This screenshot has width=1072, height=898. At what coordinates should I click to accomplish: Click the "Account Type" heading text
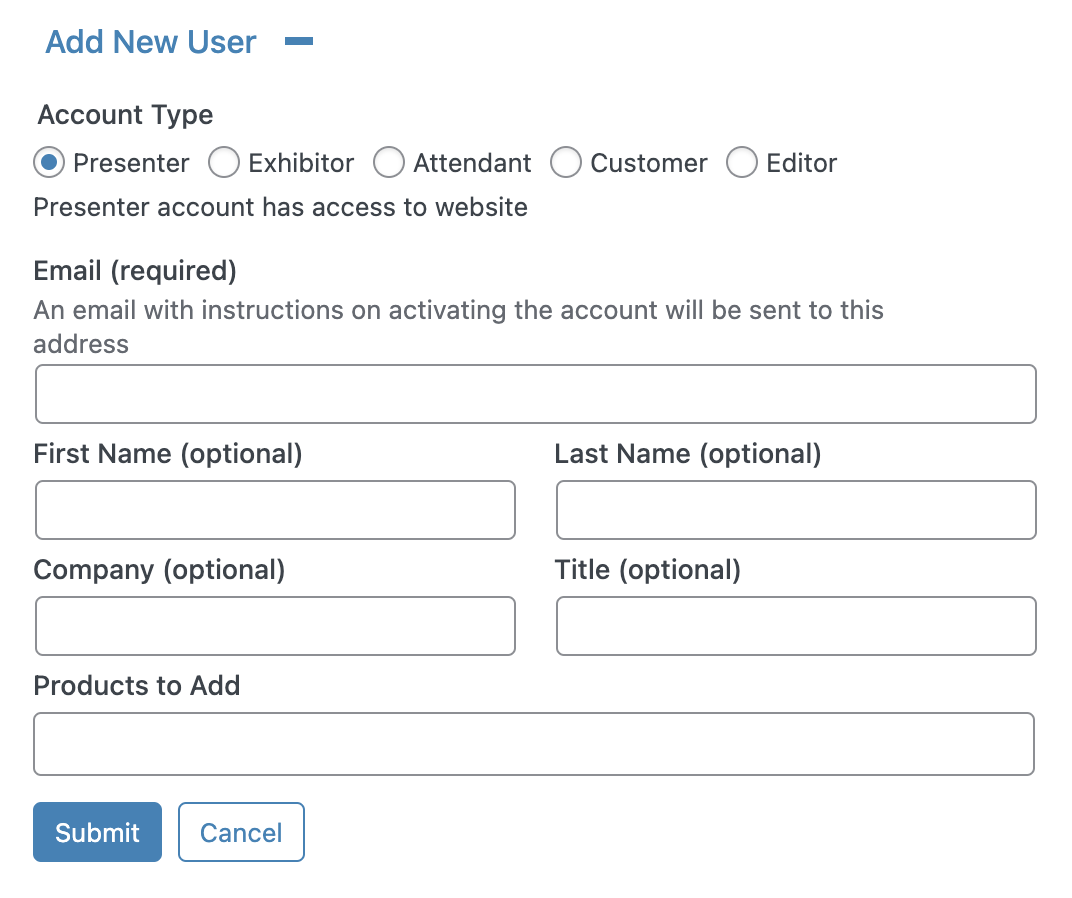125,115
